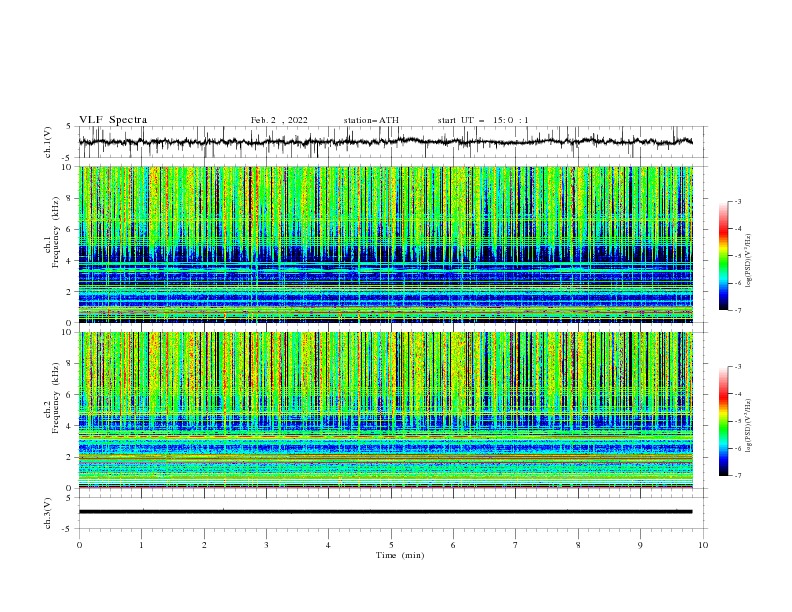Click the ch.1 spectrogram panel
The image size is (792, 612).
click(386, 244)
